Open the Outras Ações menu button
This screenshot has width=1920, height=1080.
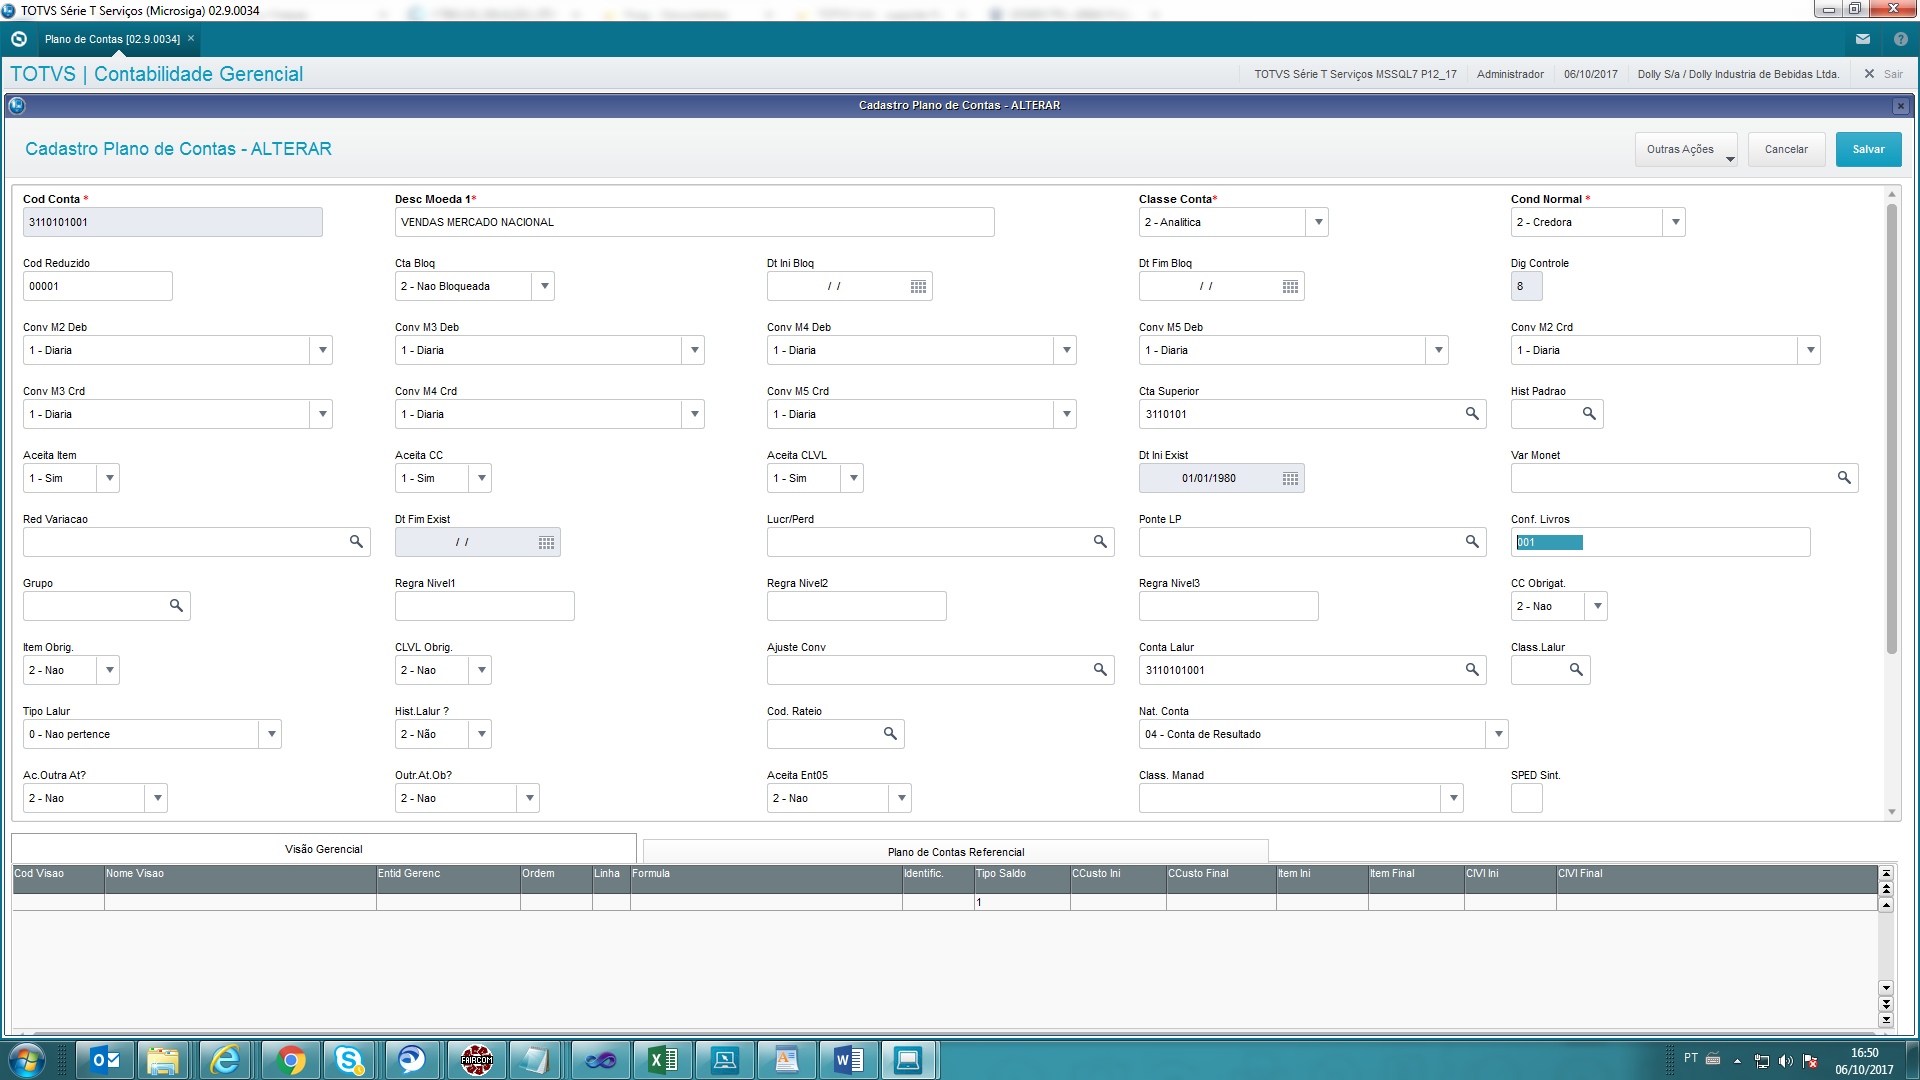point(1686,149)
